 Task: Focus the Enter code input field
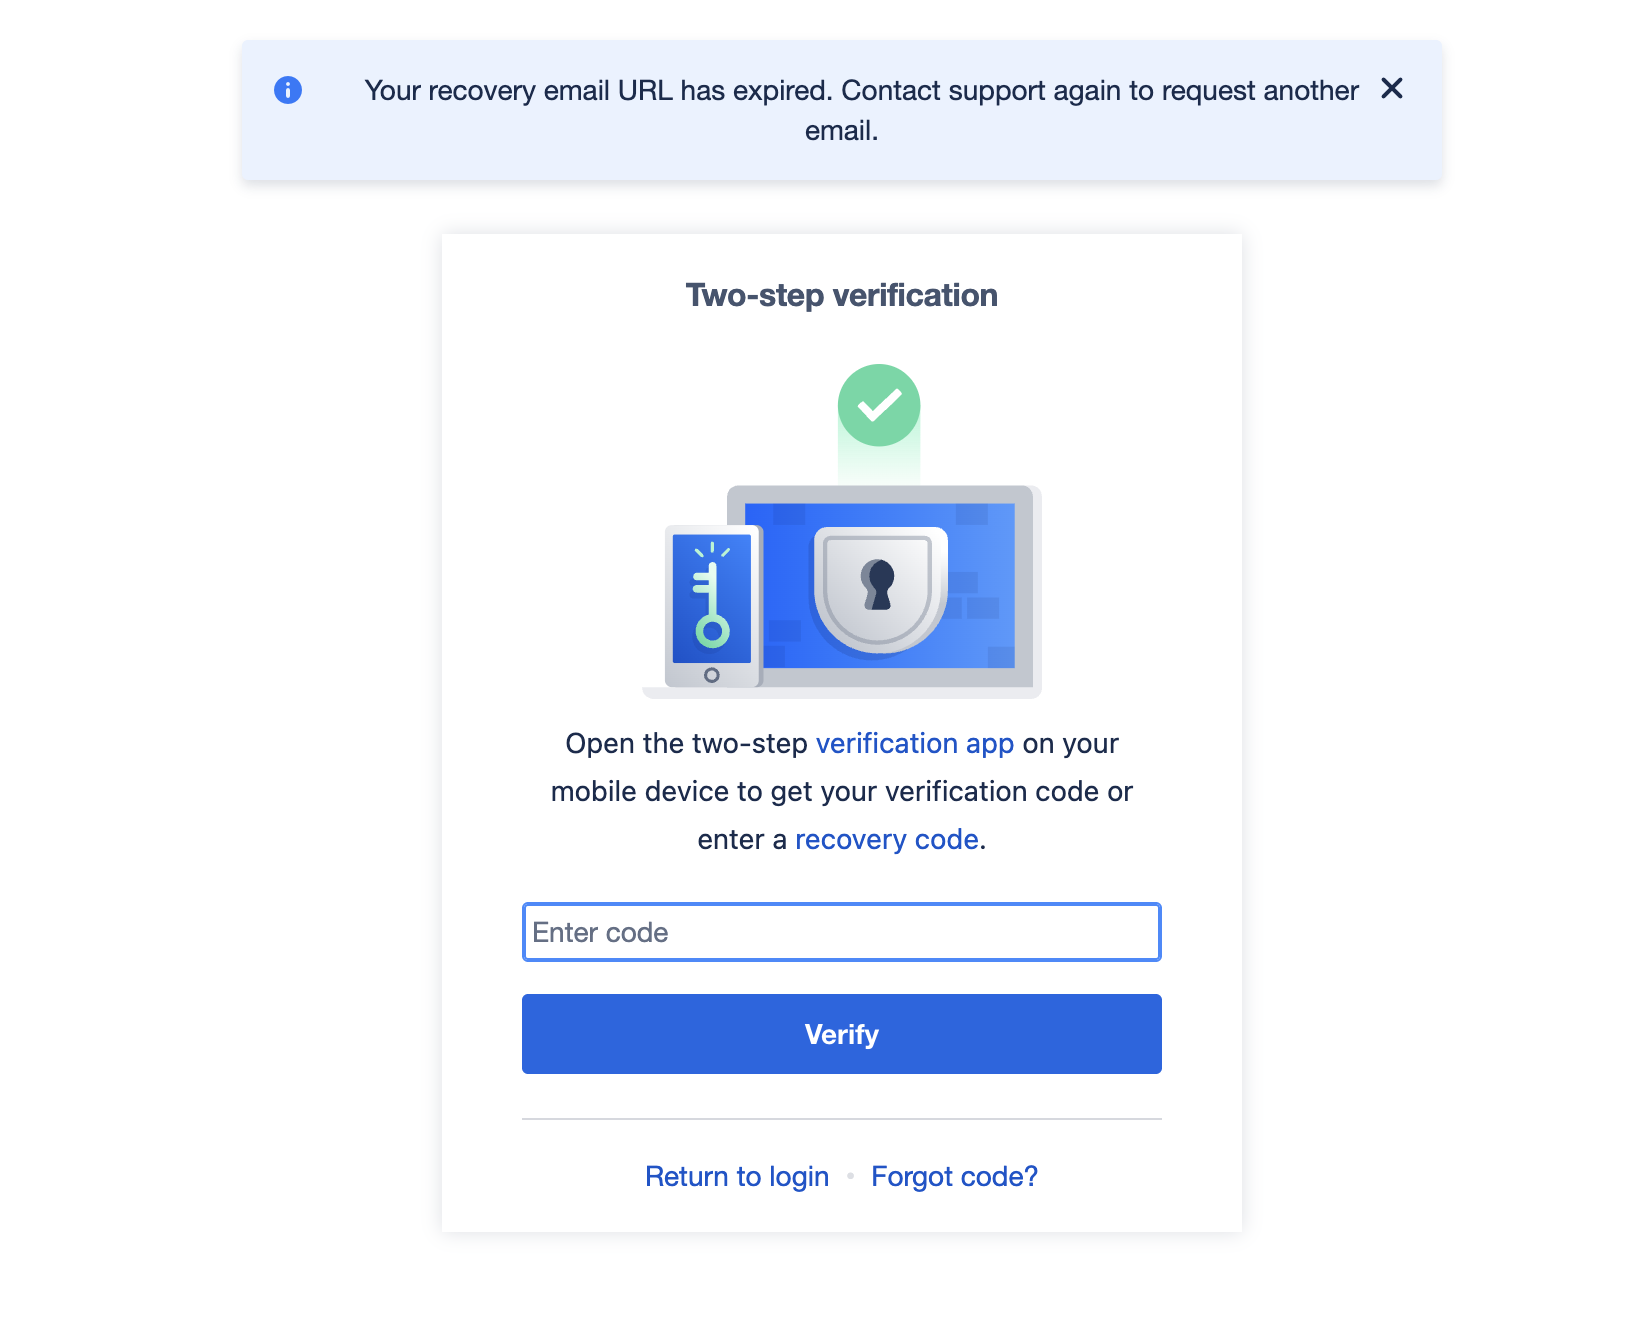[842, 932]
